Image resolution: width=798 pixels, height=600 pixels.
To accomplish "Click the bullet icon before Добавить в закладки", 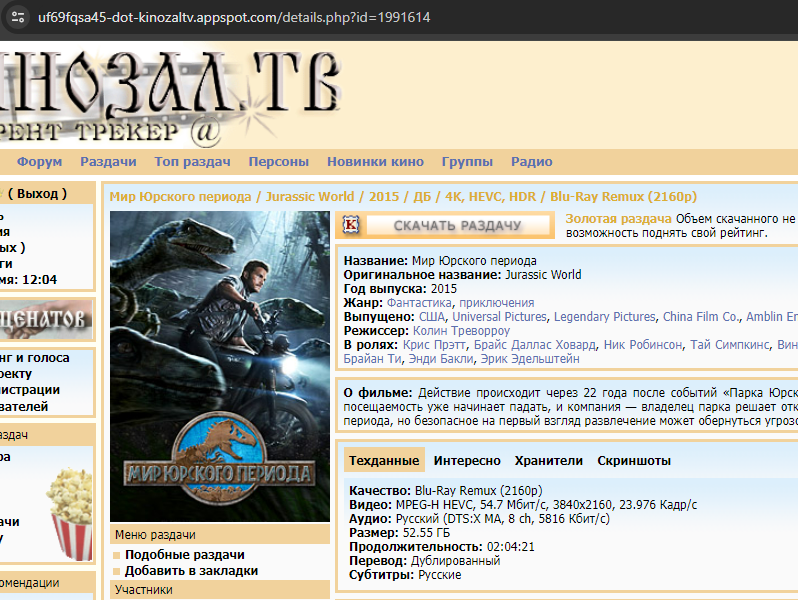I will point(117,571).
